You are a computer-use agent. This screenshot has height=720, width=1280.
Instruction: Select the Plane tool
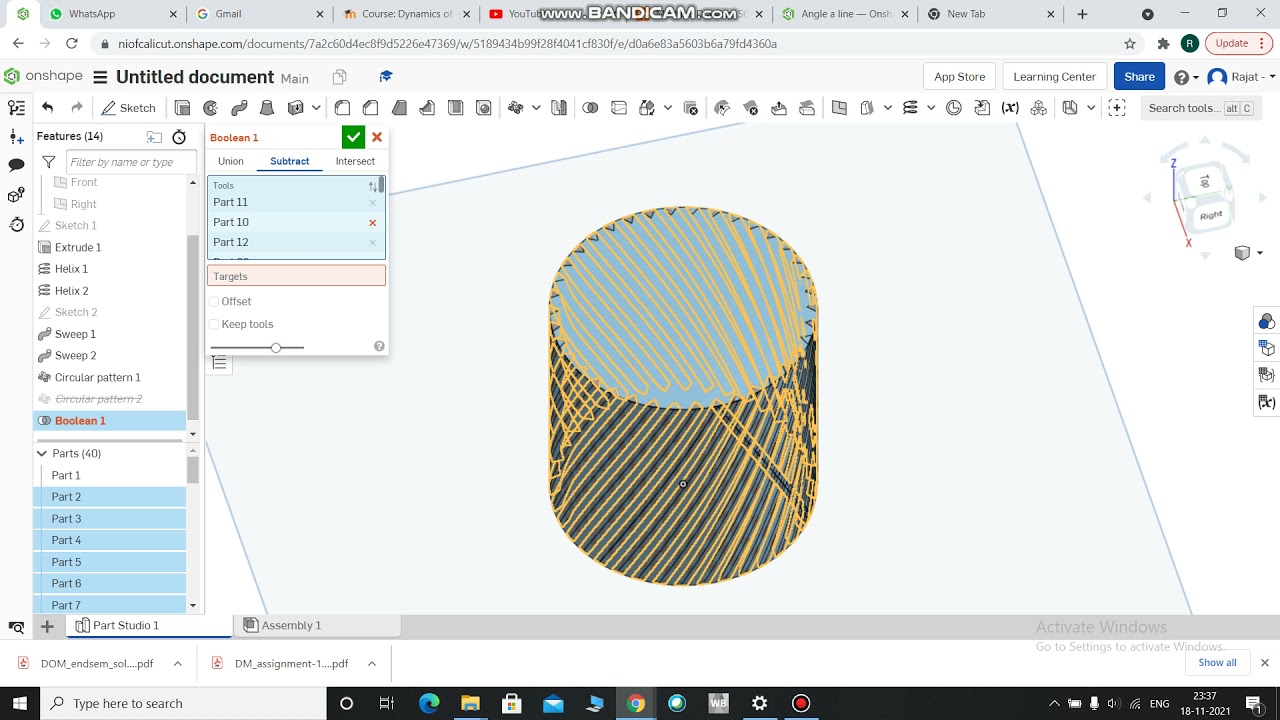tap(839, 108)
